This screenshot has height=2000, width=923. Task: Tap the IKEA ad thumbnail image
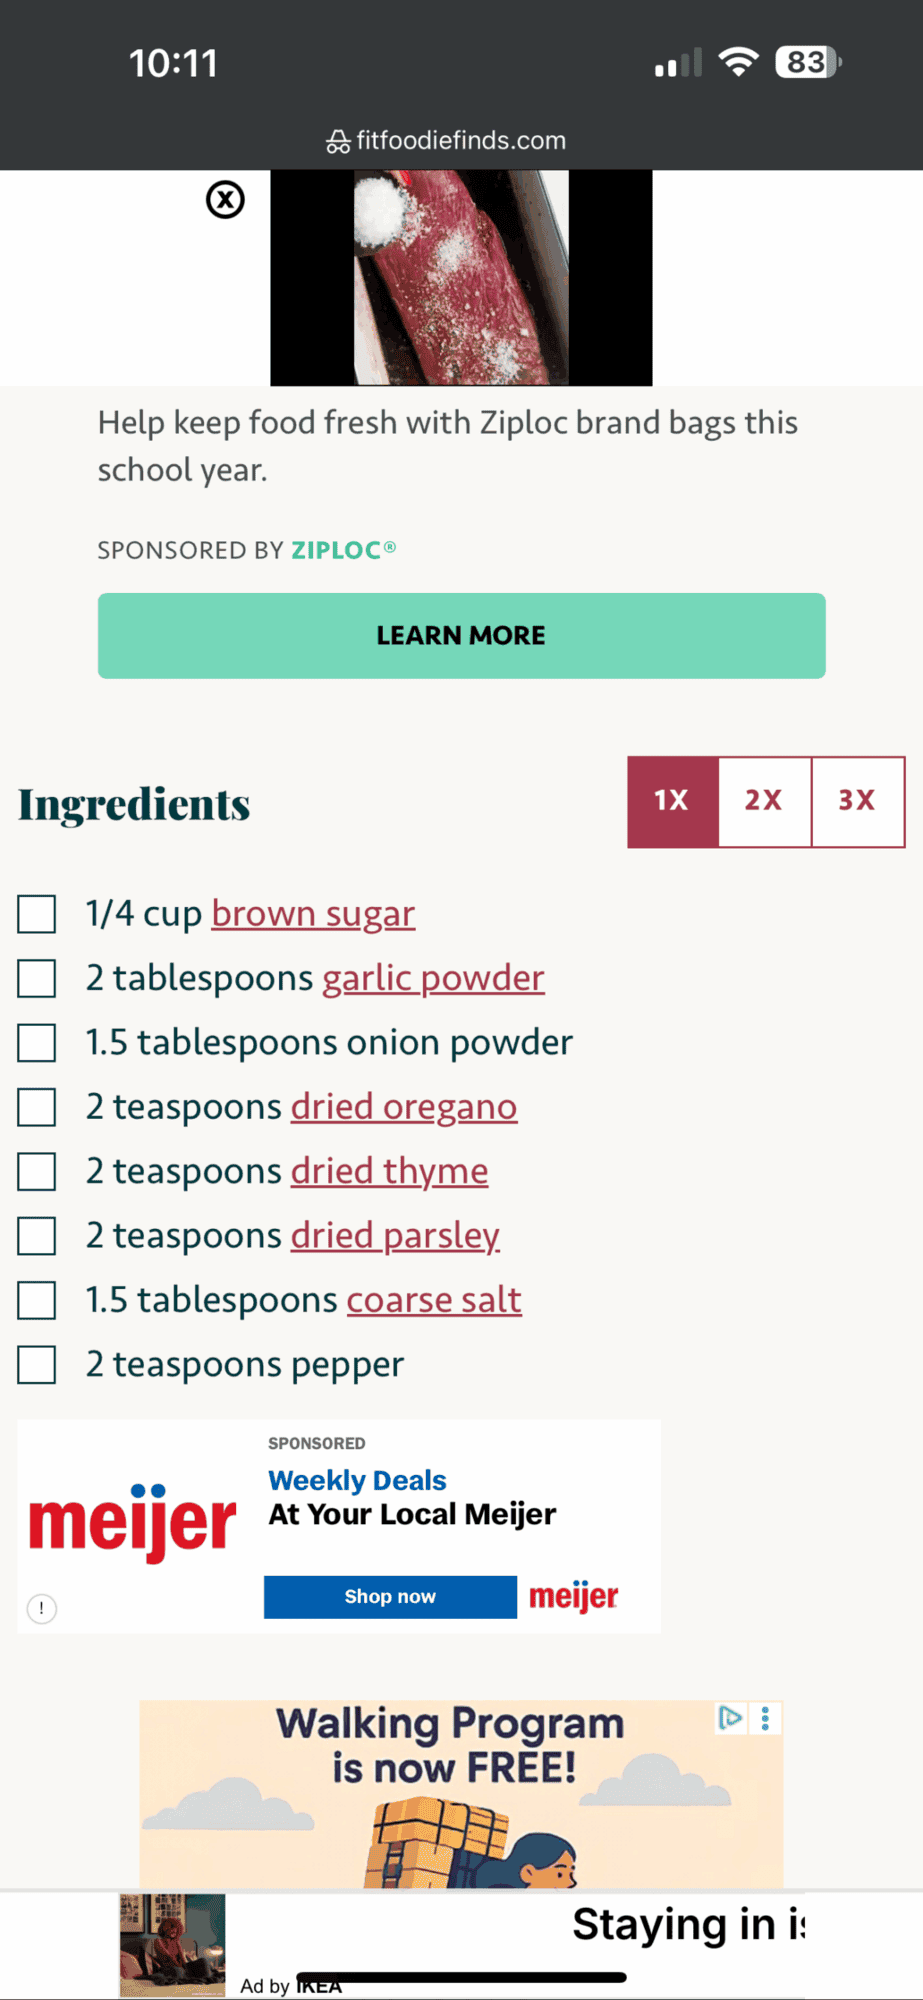(x=172, y=1945)
